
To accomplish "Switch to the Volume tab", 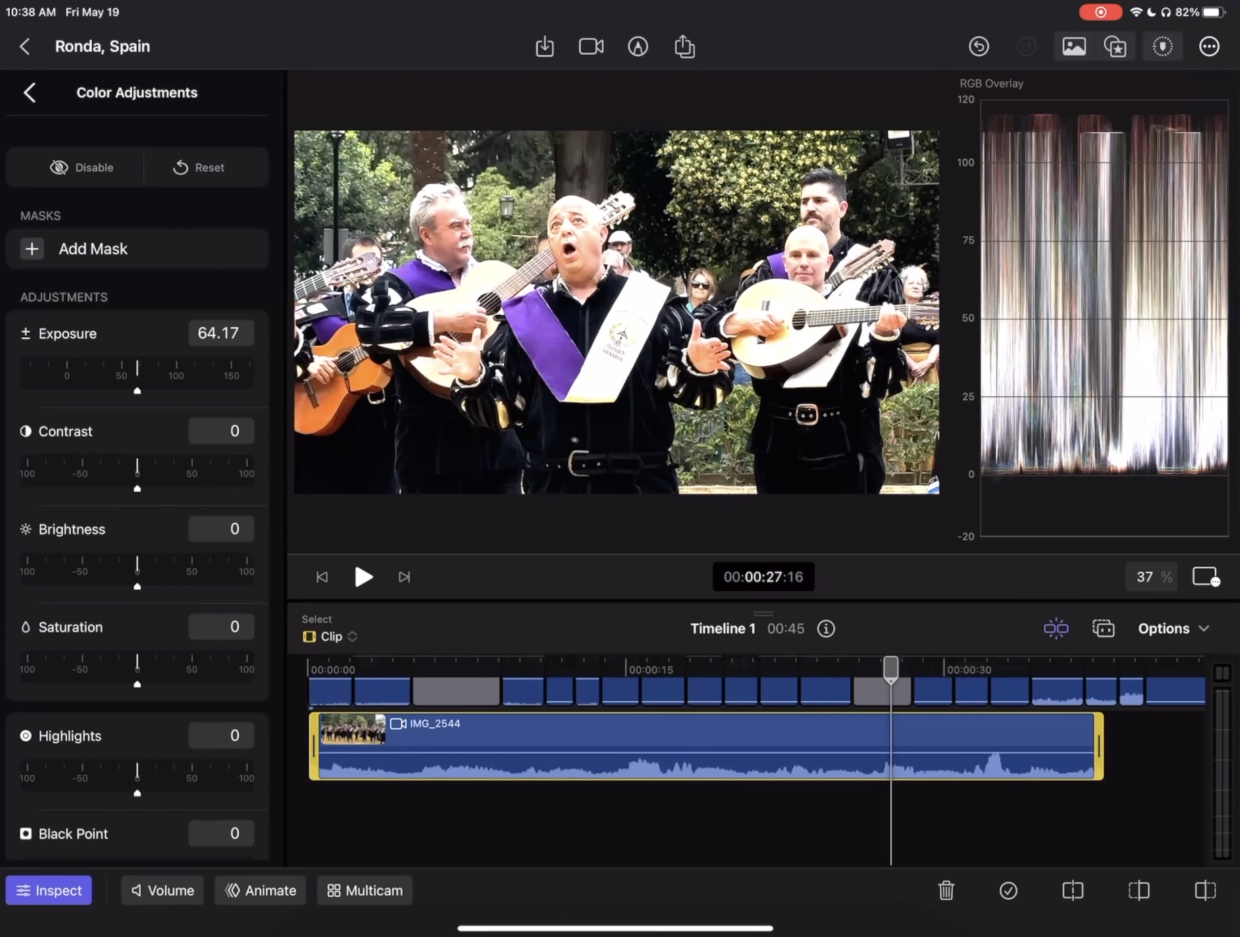I will pyautogui.click(x=162, y=890).
